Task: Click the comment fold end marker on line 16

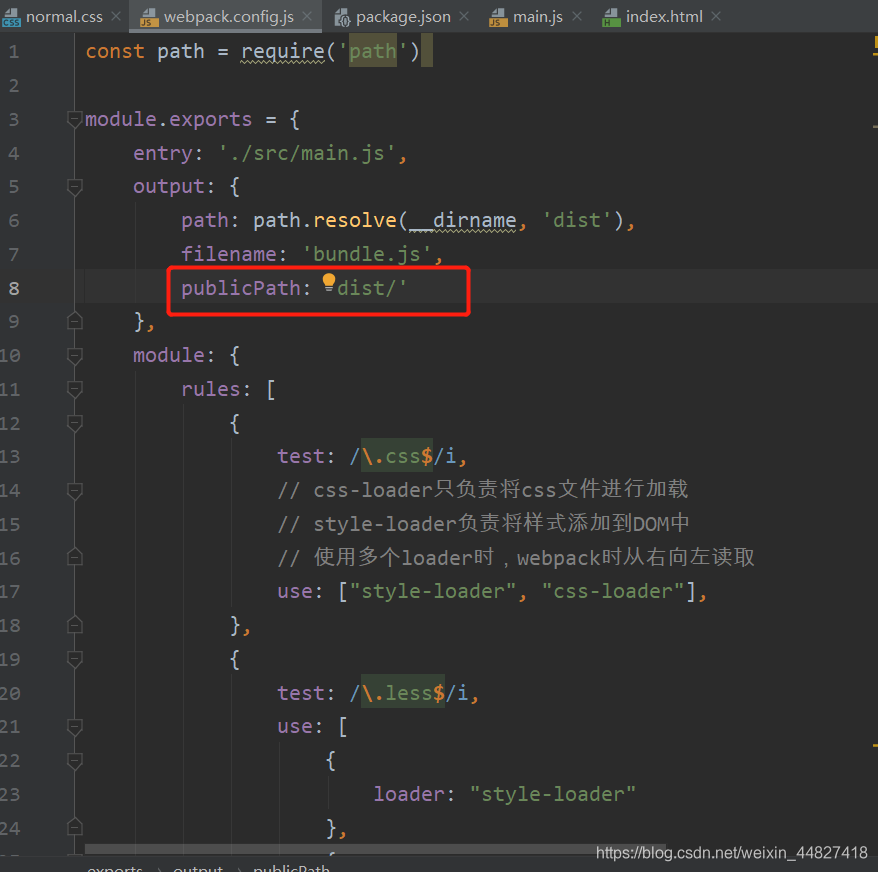Action: click(74, 557)
